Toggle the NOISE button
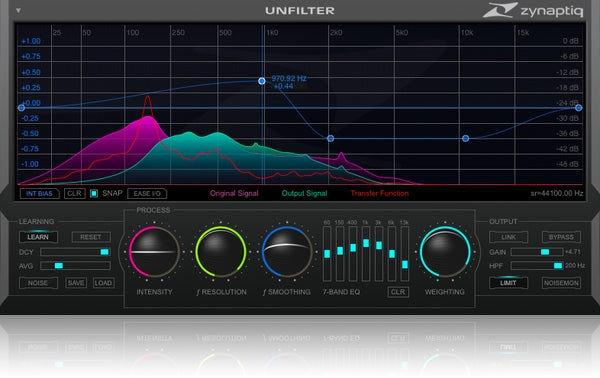This screenshot has width=600, height=378. [x=38, y=283]
